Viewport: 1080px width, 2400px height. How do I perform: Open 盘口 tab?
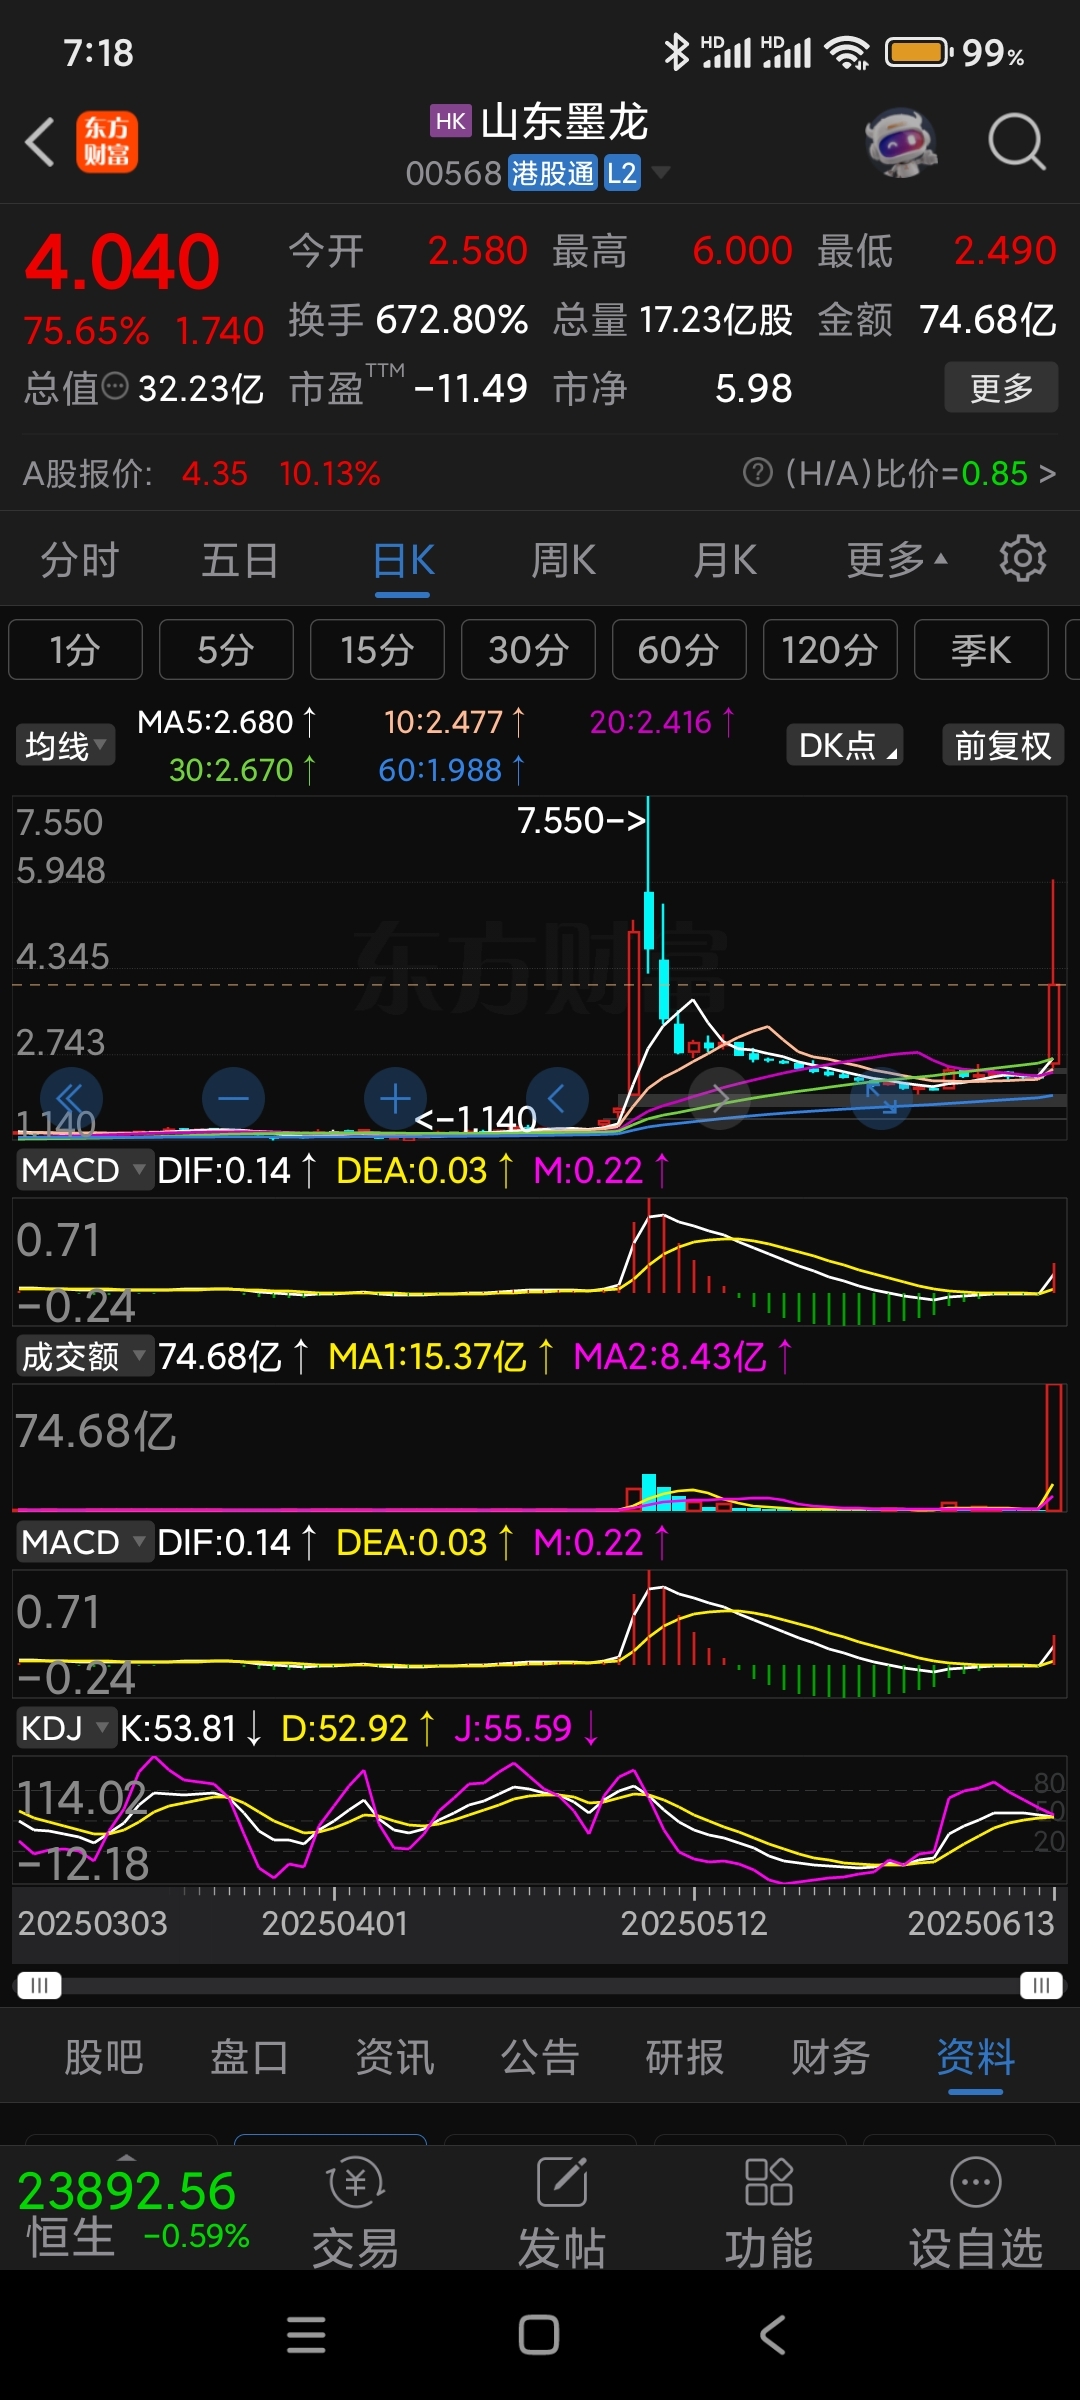249,2057
